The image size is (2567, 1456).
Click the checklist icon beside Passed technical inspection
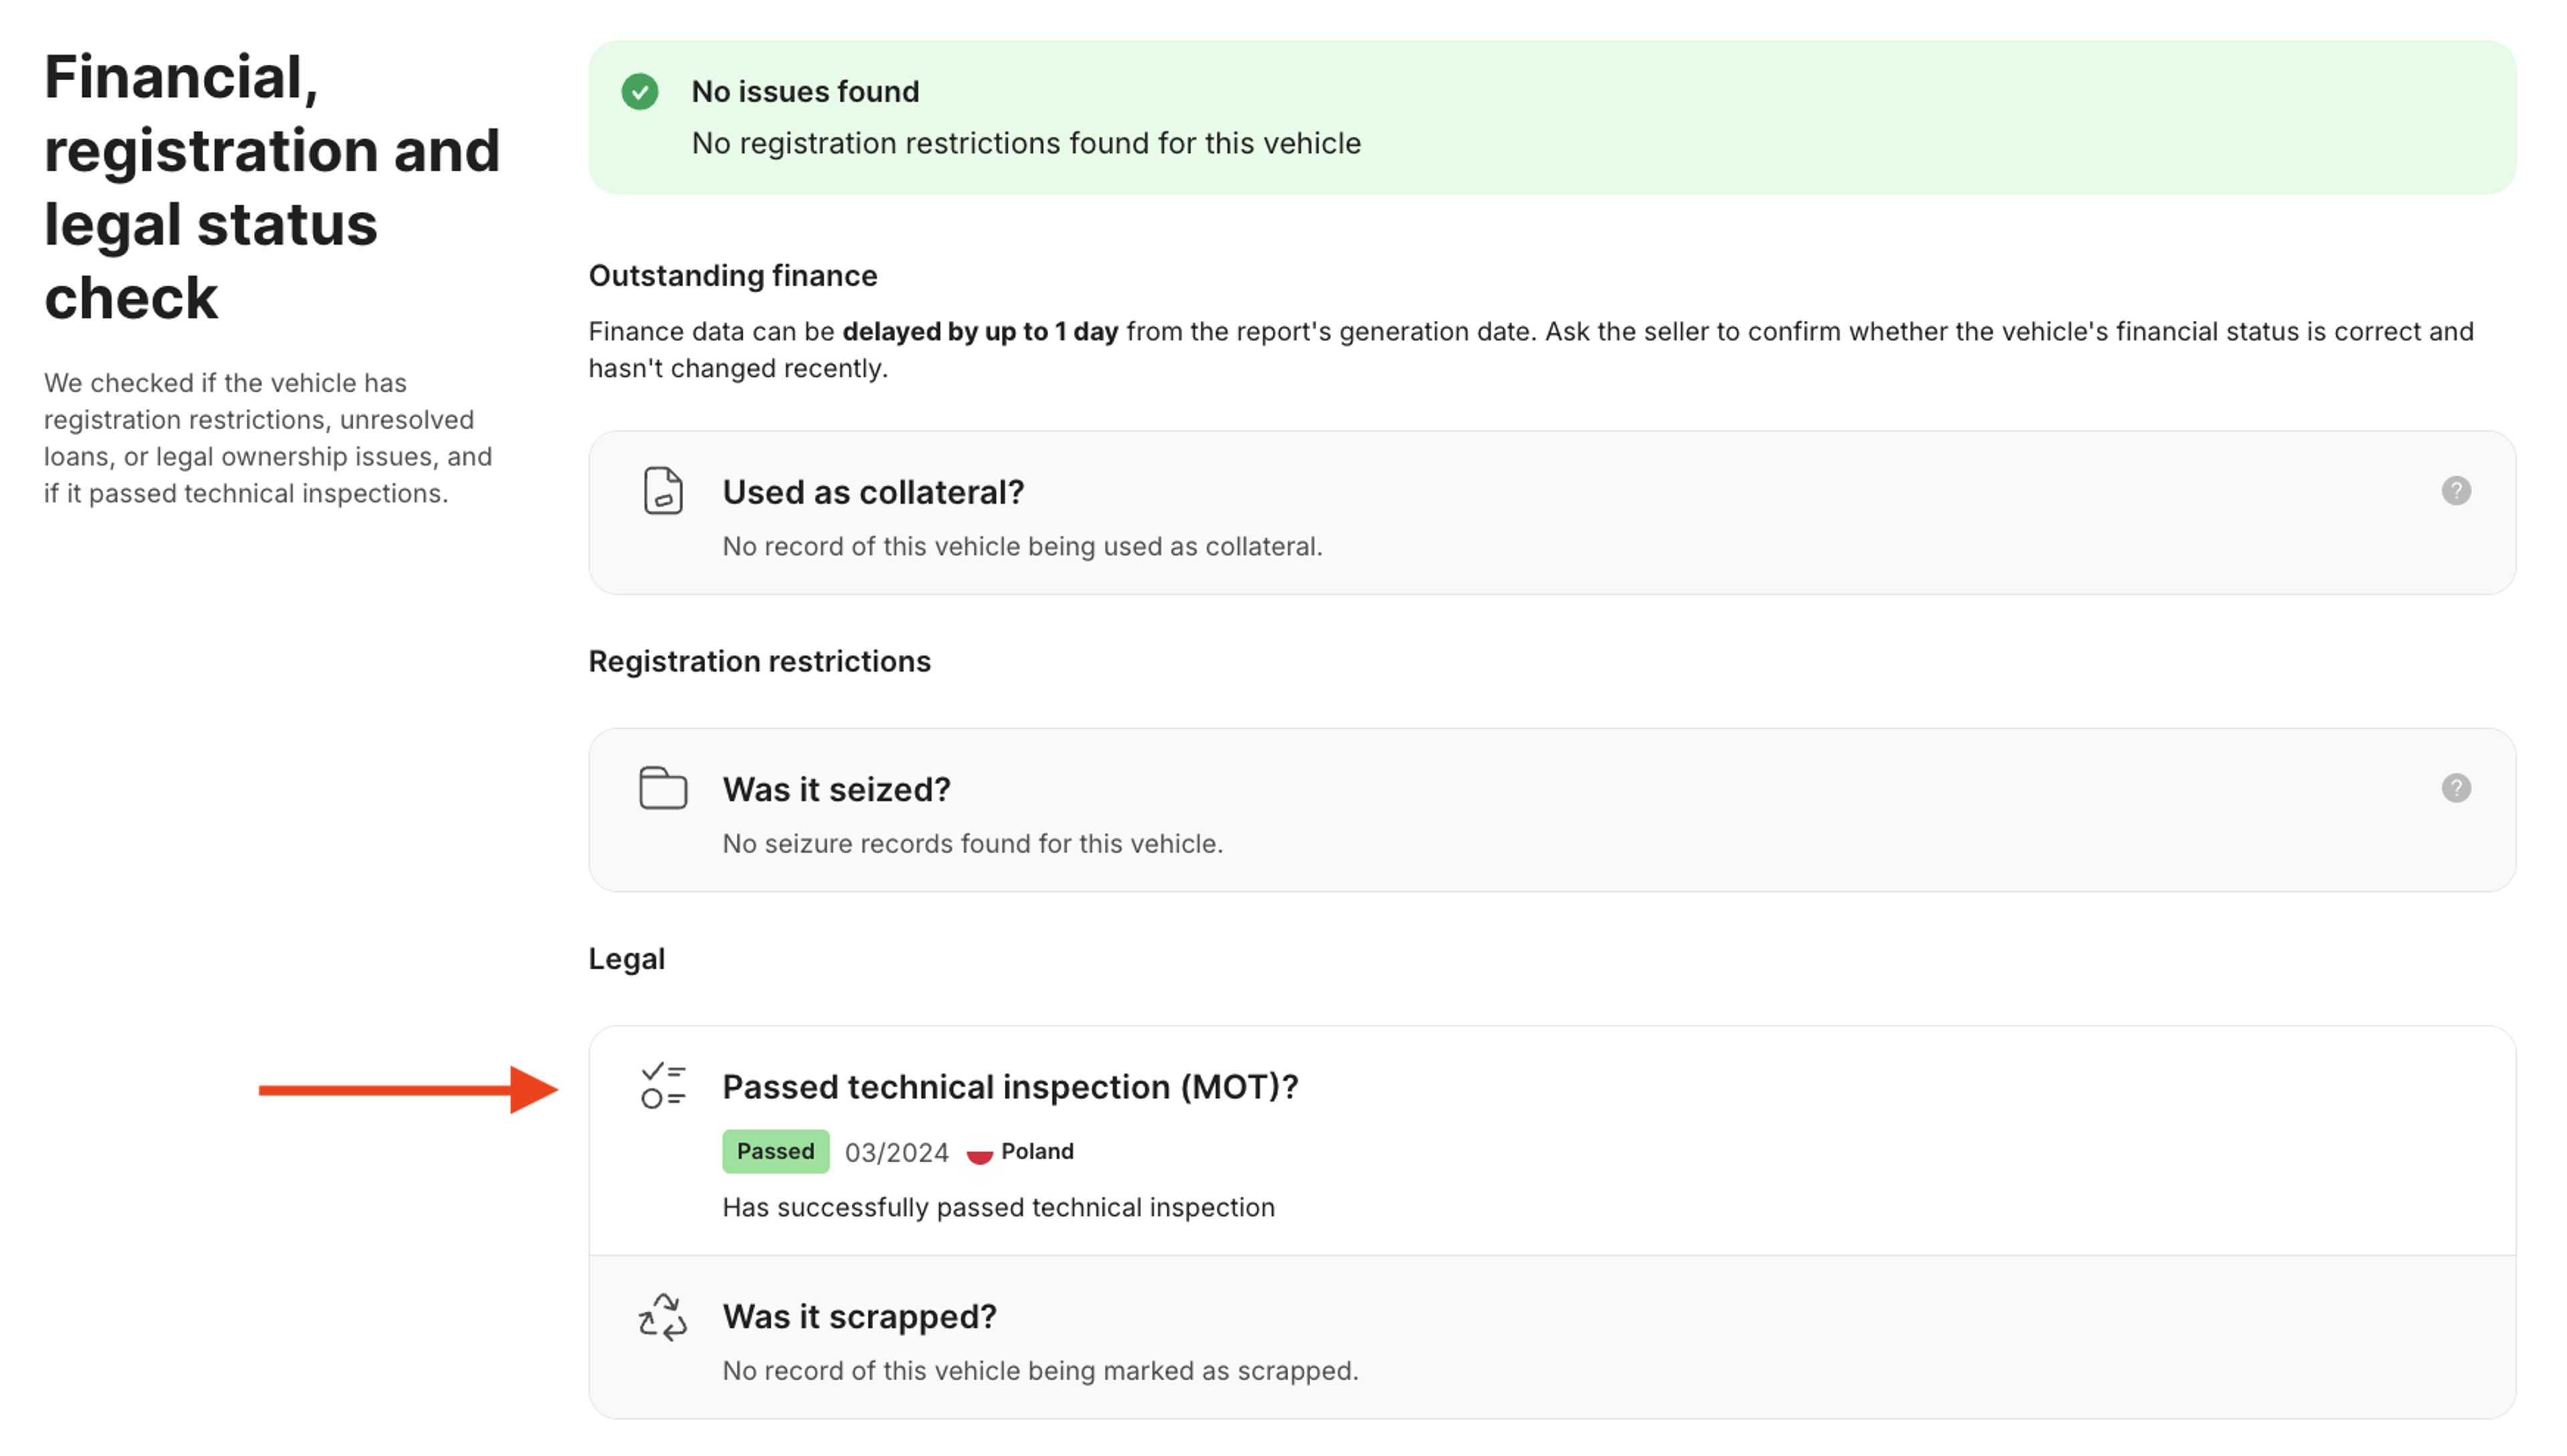pos(663,1086)
